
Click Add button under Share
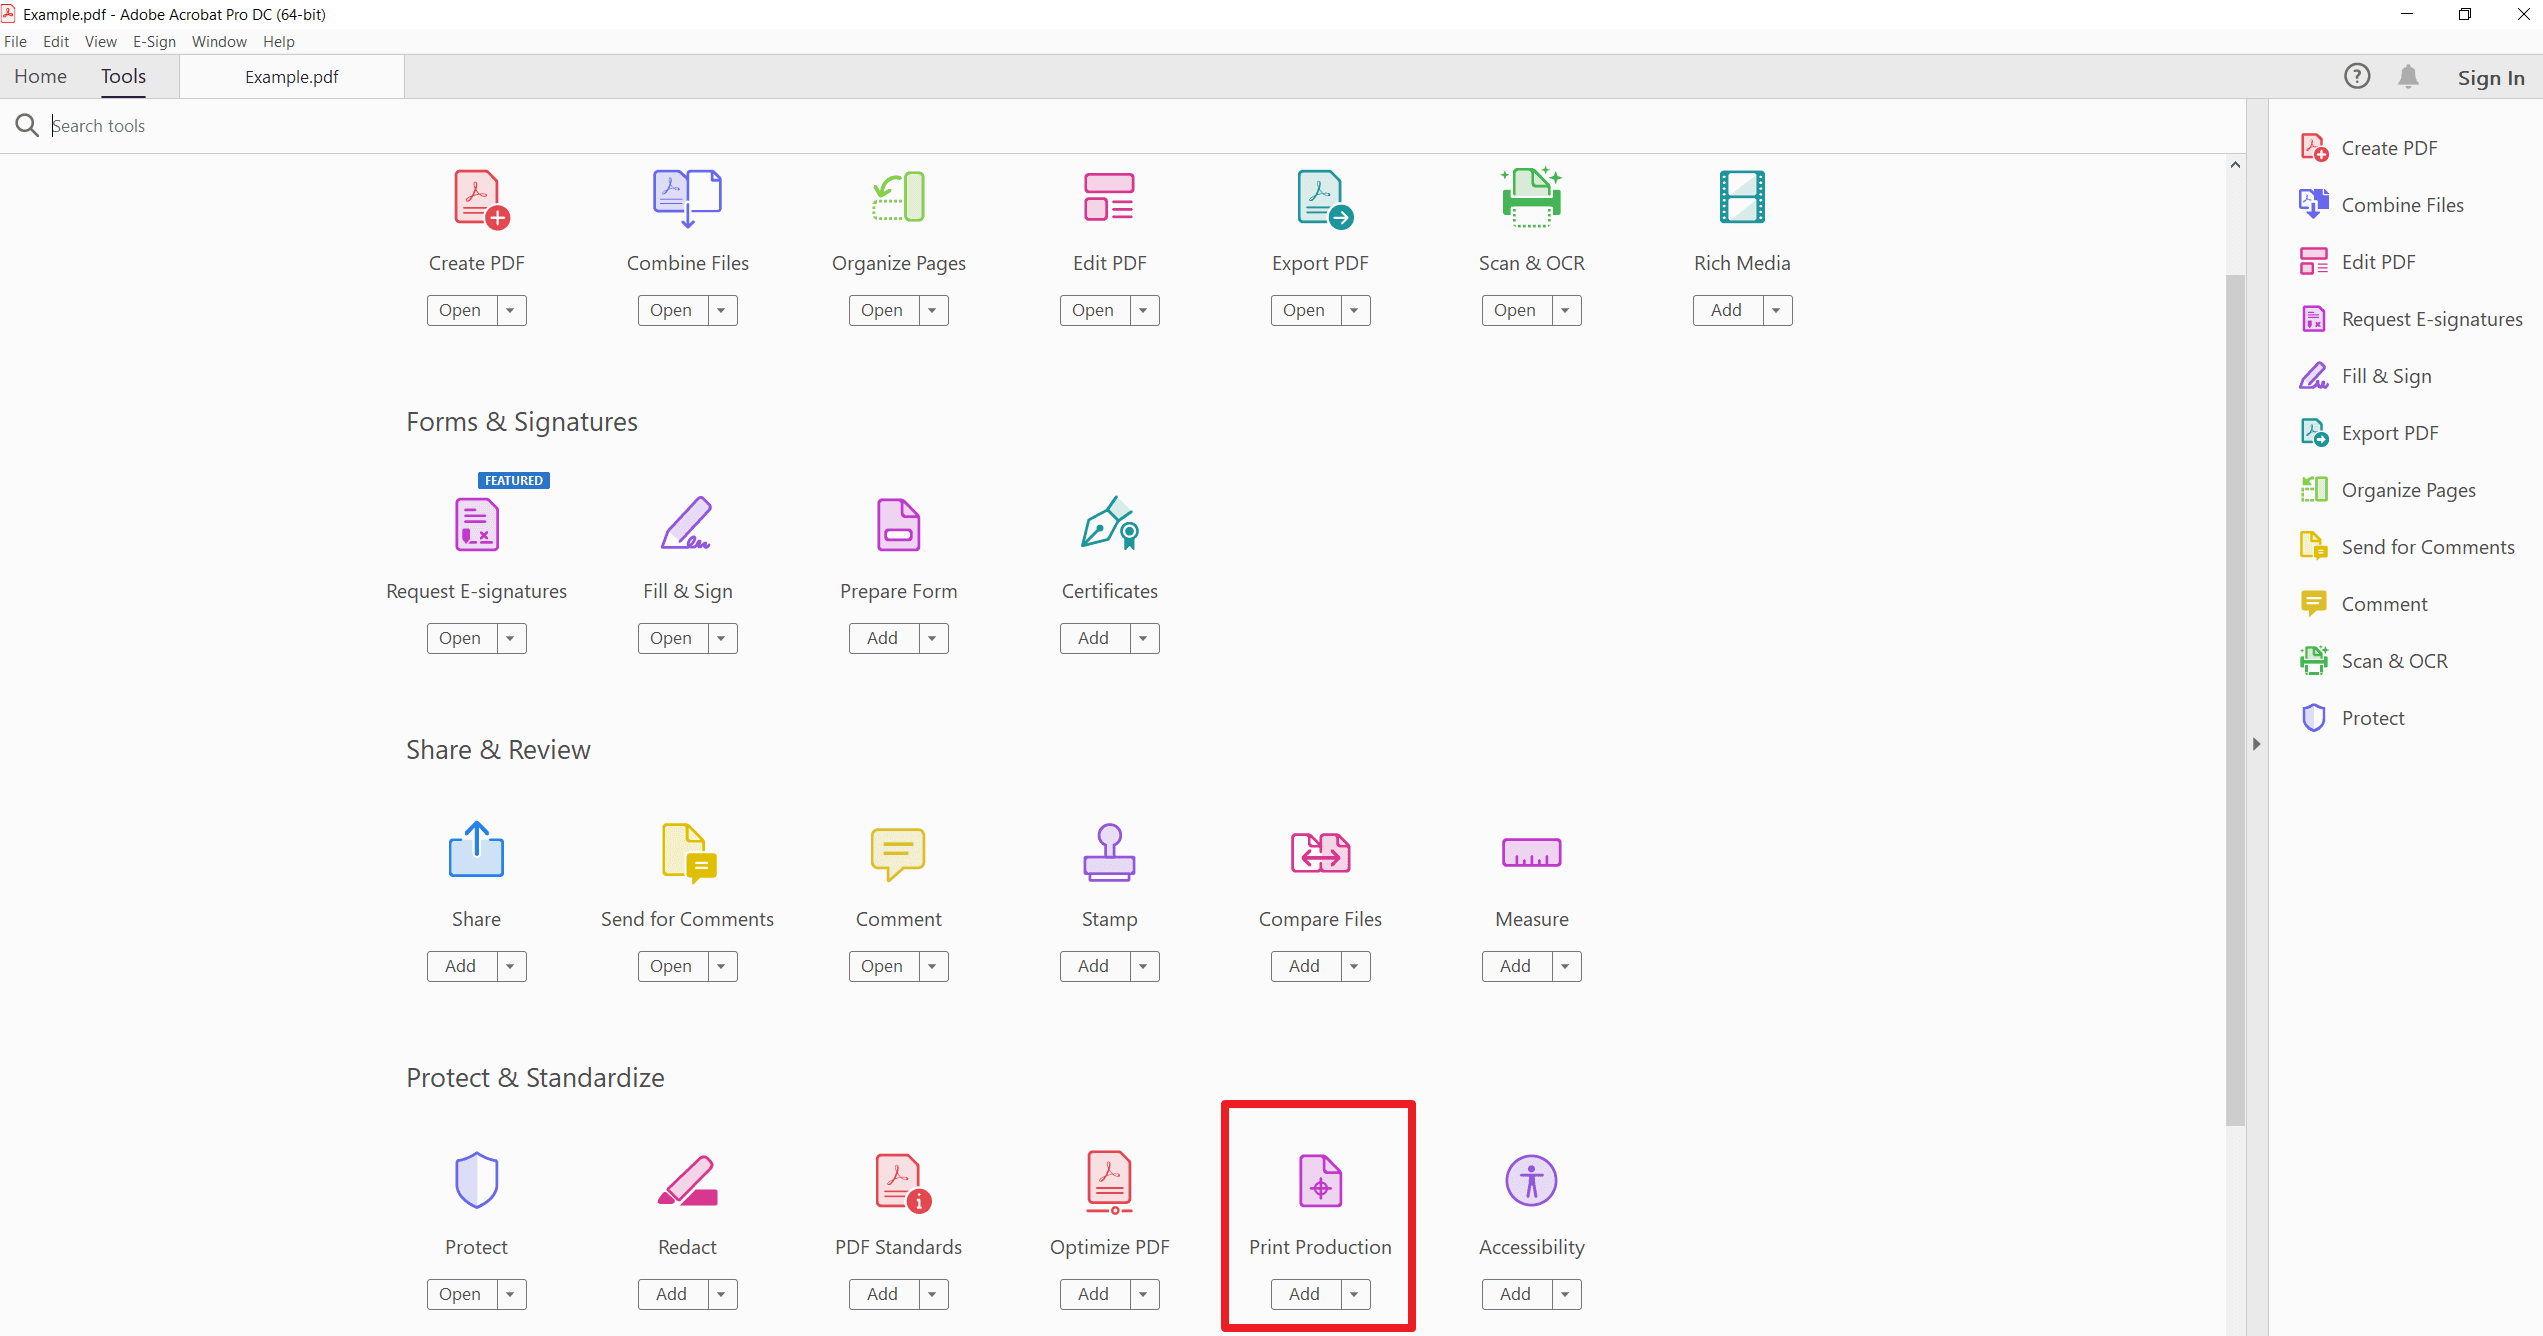[460, 966]
